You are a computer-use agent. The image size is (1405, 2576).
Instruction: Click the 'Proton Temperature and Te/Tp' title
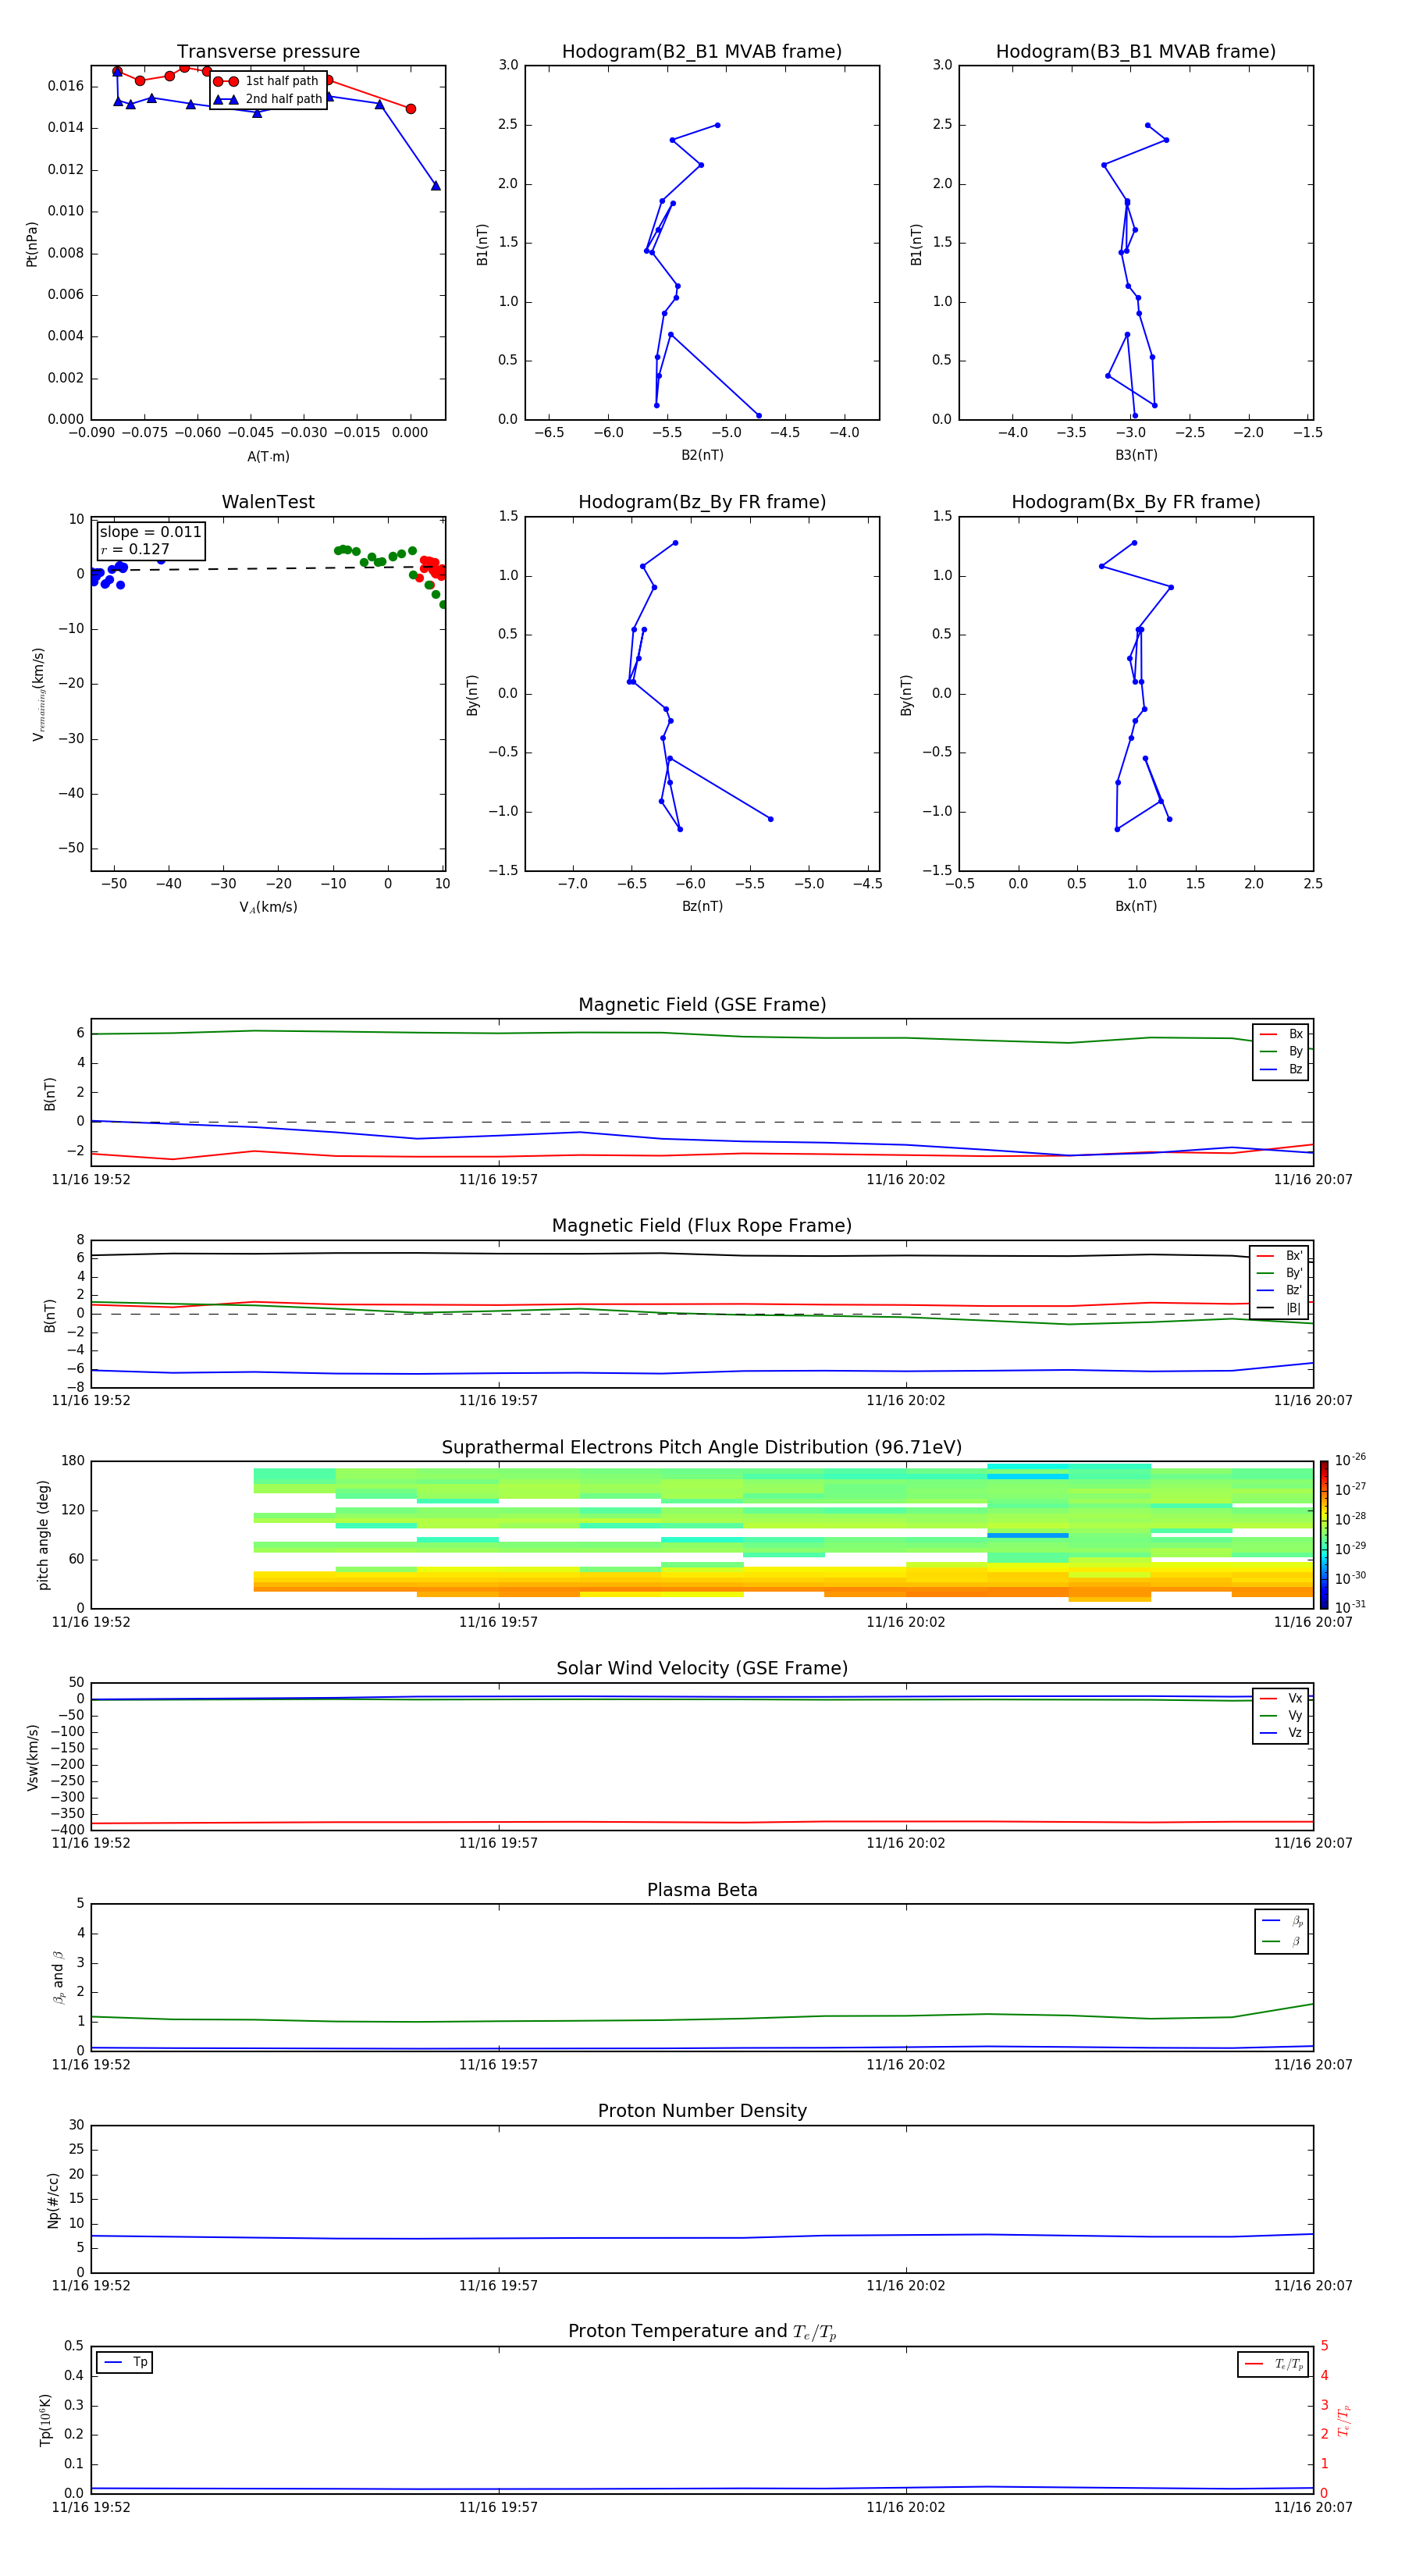pyautogui.click(x=702, y=2332)
